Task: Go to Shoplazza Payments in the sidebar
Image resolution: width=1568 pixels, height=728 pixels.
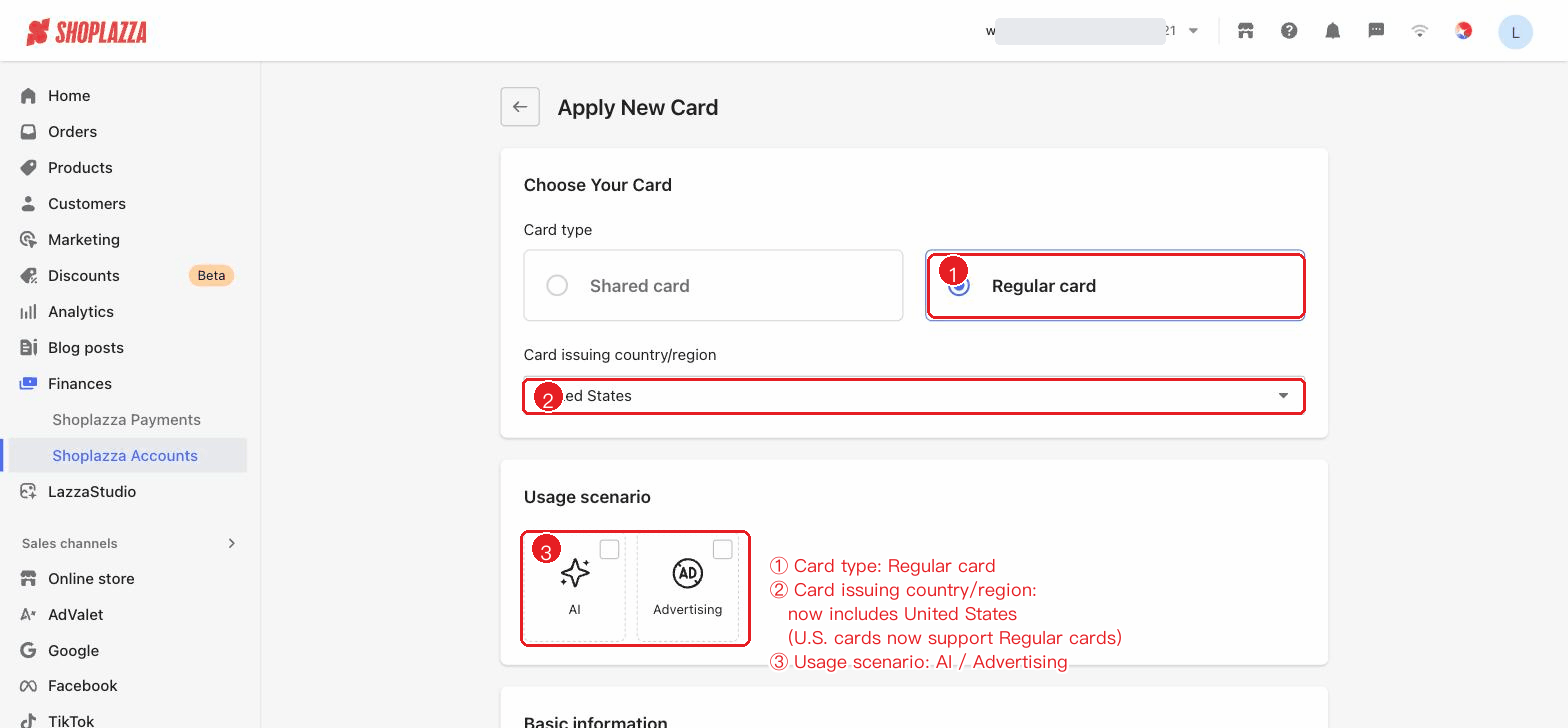Action: coord(127,420)
